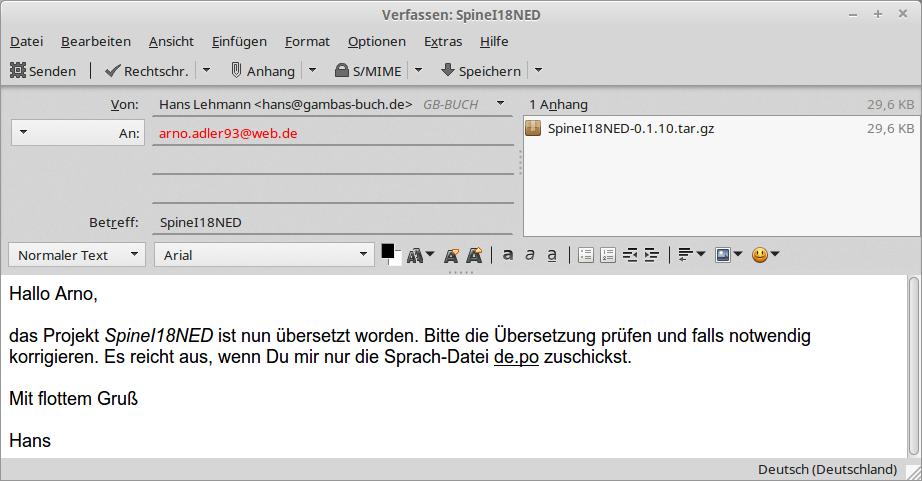
Task: Click the Senden button to send email
Action: point(43,71)
